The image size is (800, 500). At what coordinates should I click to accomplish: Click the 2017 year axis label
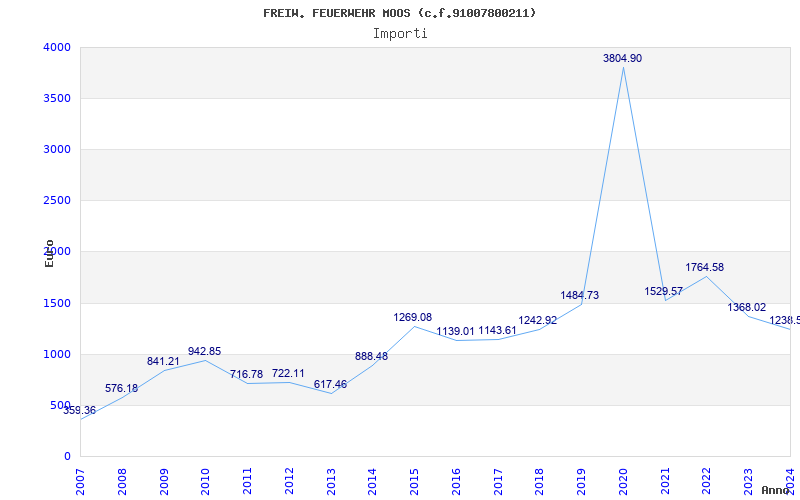tap(498, 482)
